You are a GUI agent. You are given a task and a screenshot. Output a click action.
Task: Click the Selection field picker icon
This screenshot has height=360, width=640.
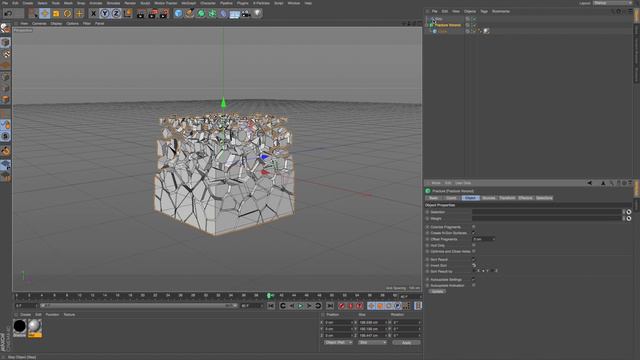click(x=629, y=212)
